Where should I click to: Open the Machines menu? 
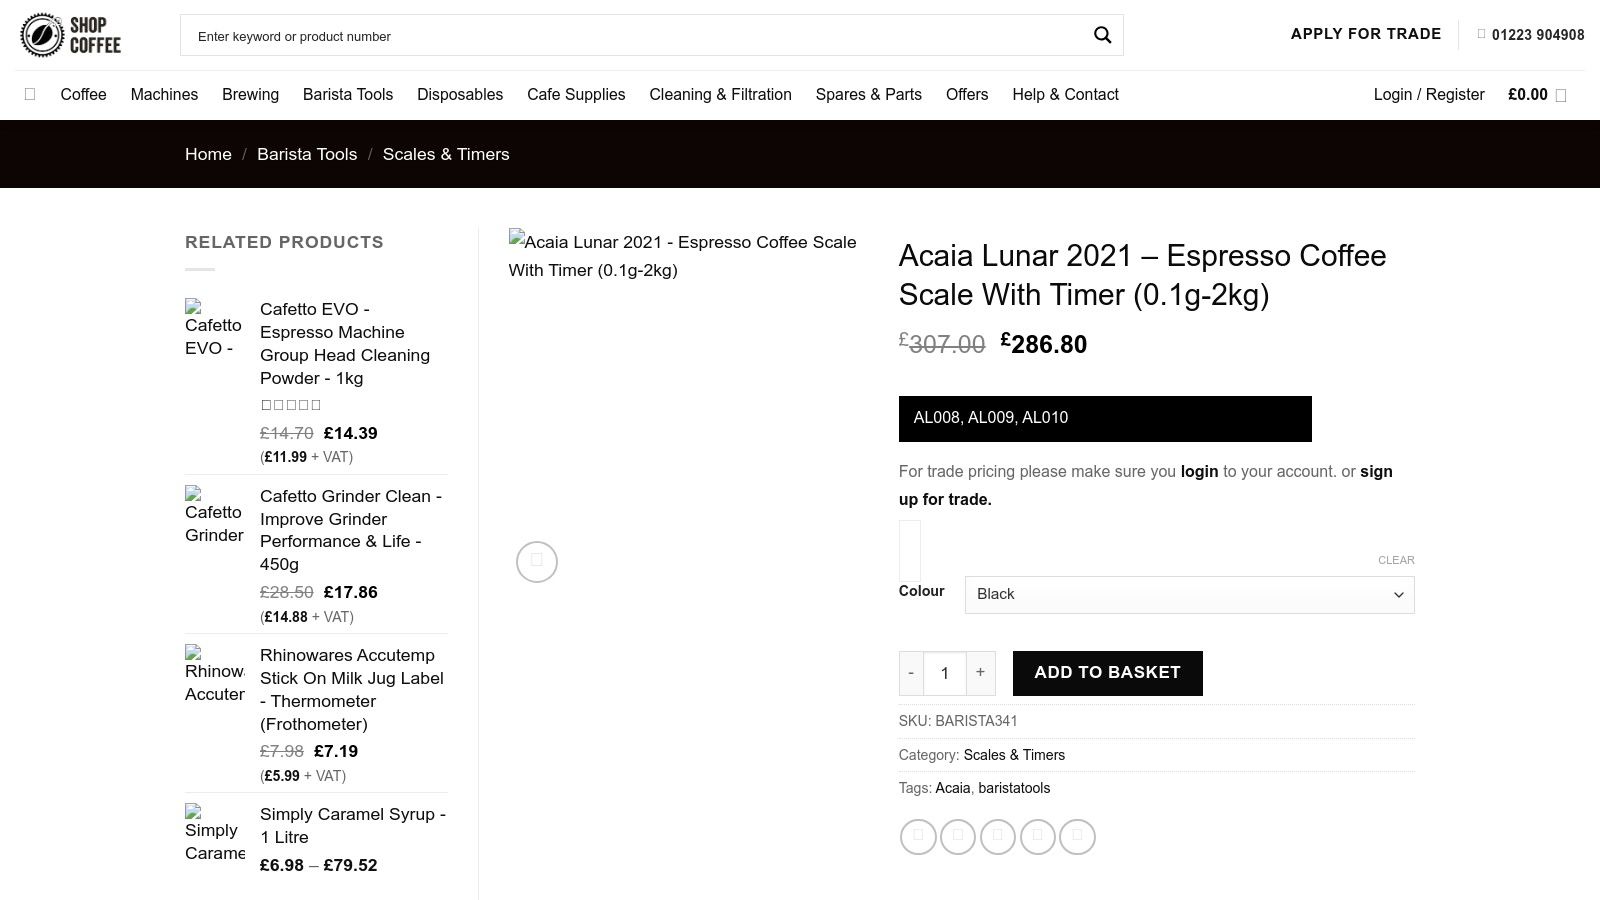[164, 94]
